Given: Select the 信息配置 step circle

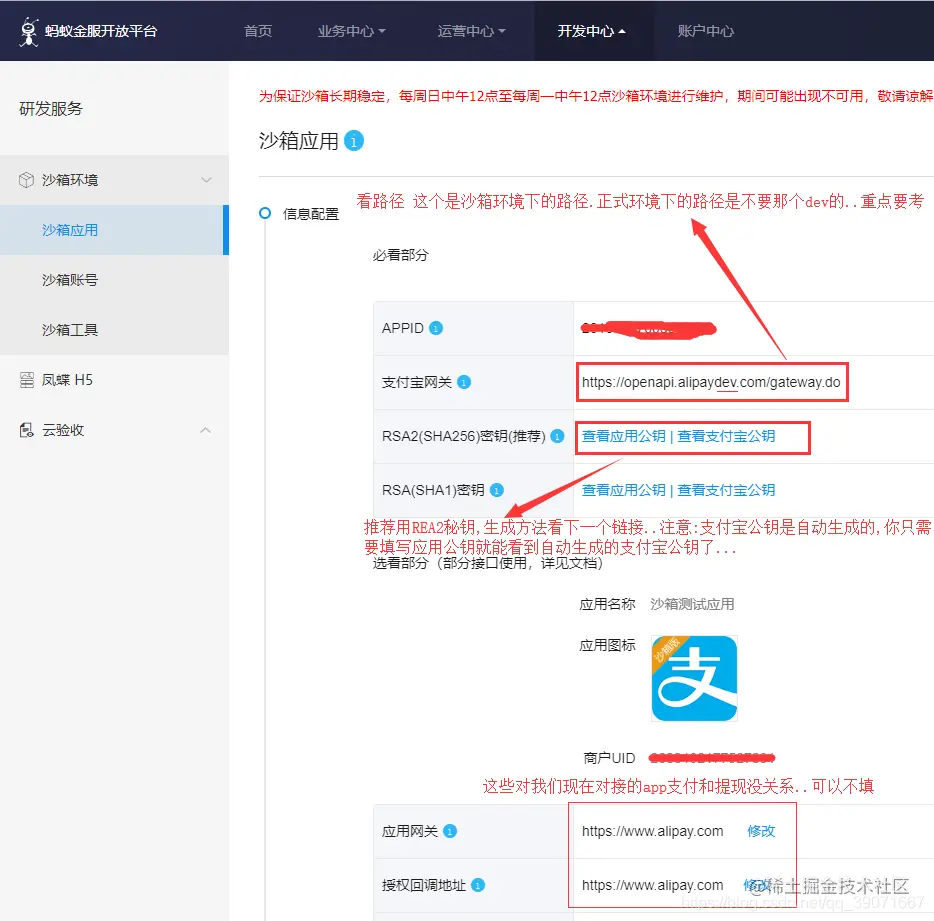Looking at the screenshot, I should click(265, 213).
